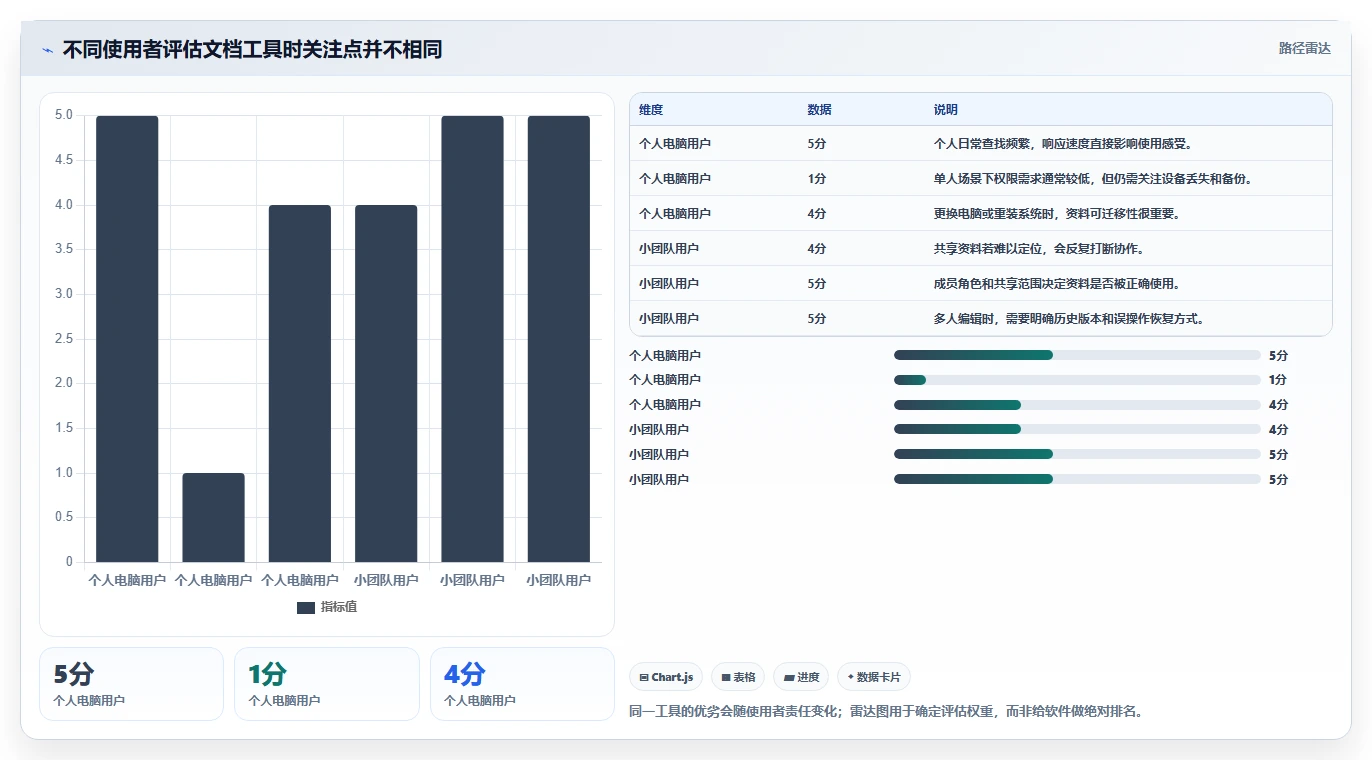Click the Chart.js tag icon
Screen dimensions: 1372x760
point(644,678)
